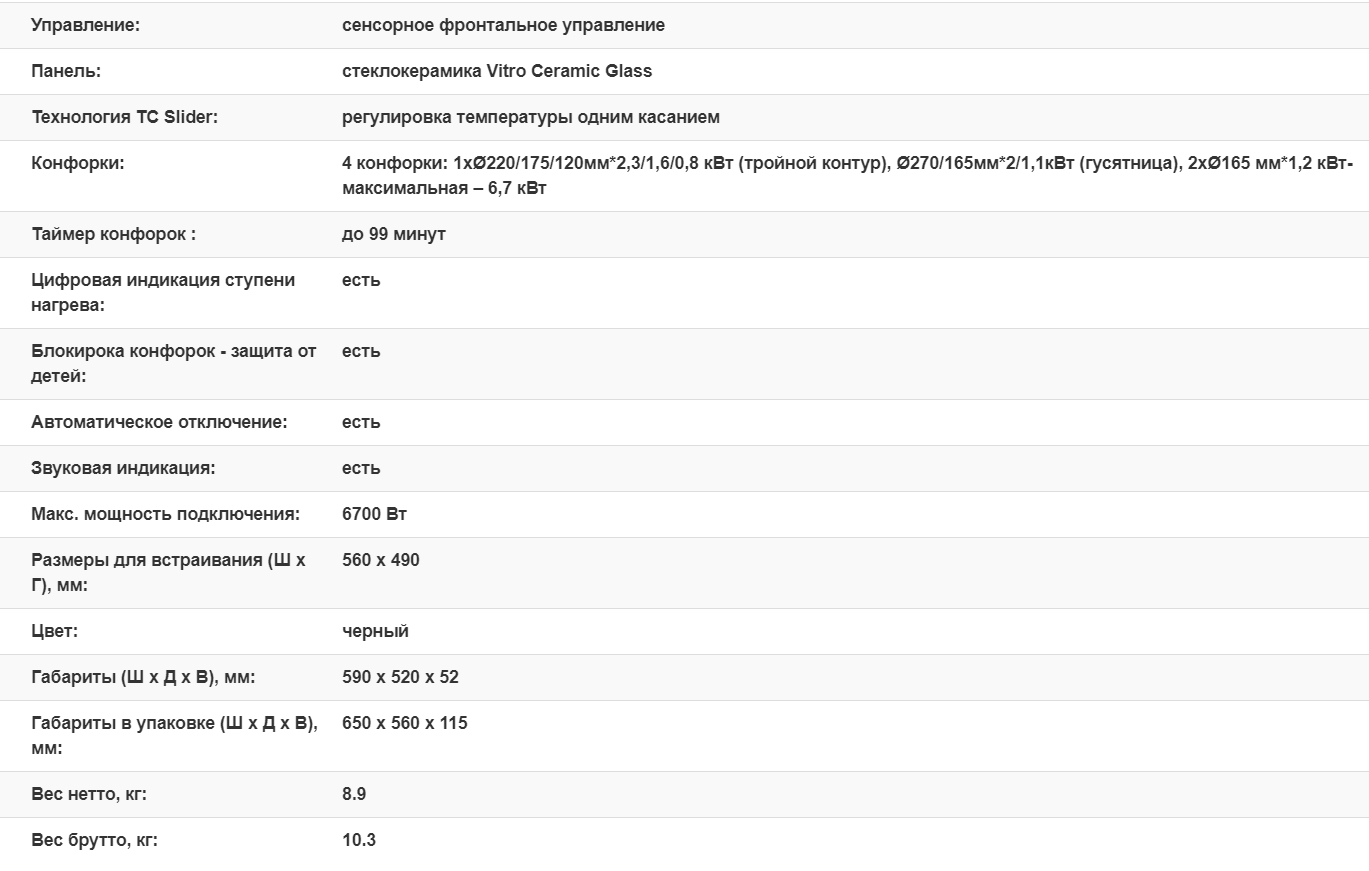This screenshot has height=871, width=1369.
Task: Click the "Панель:" specification label
Action: tap(66, 71)
